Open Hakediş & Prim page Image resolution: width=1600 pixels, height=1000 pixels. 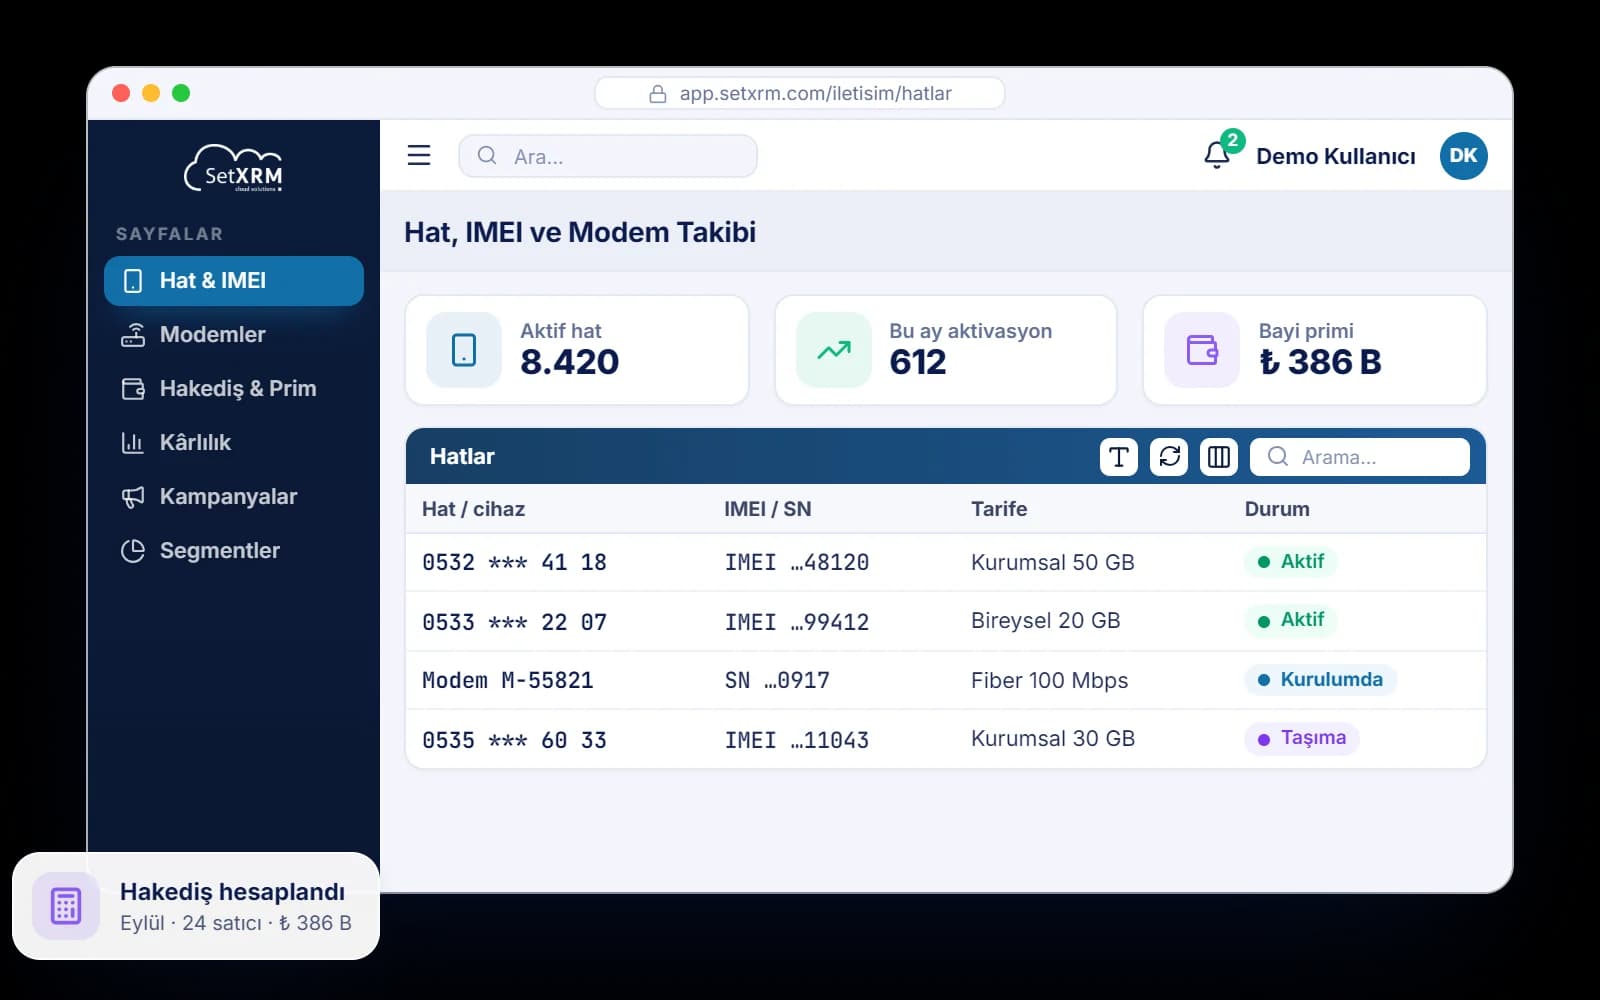[x=234, y=389]
